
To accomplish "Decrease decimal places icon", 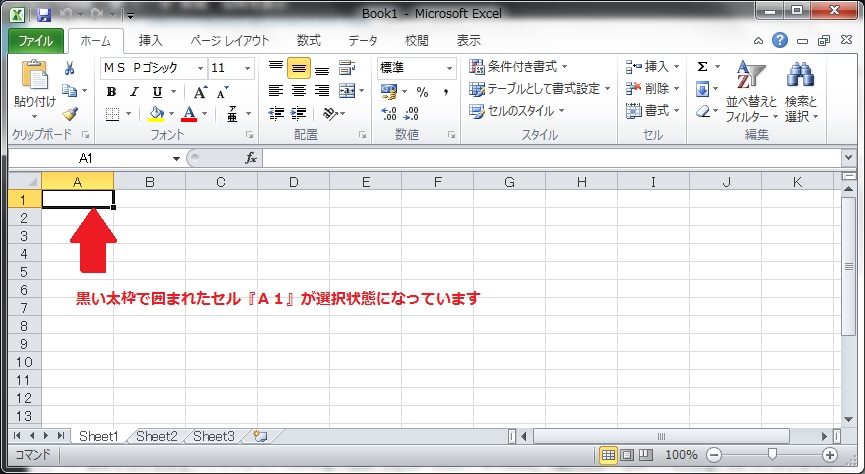I will pyautogui.click(x=412, y=114).
